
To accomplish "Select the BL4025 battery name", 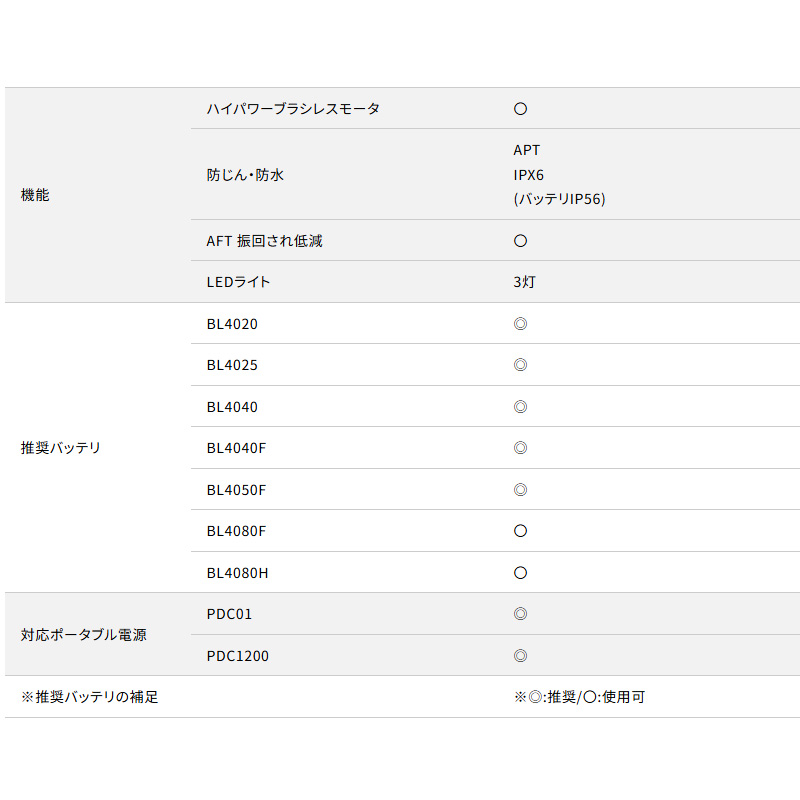I will (232, 365).
